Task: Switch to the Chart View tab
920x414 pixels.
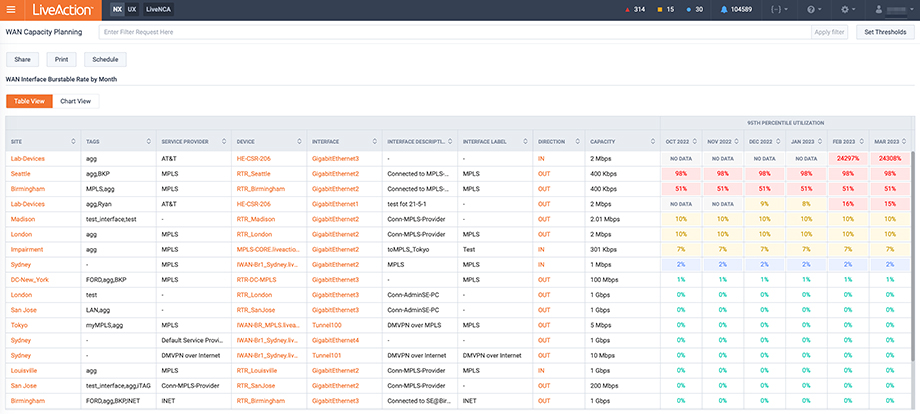Action: pos(76,101)
